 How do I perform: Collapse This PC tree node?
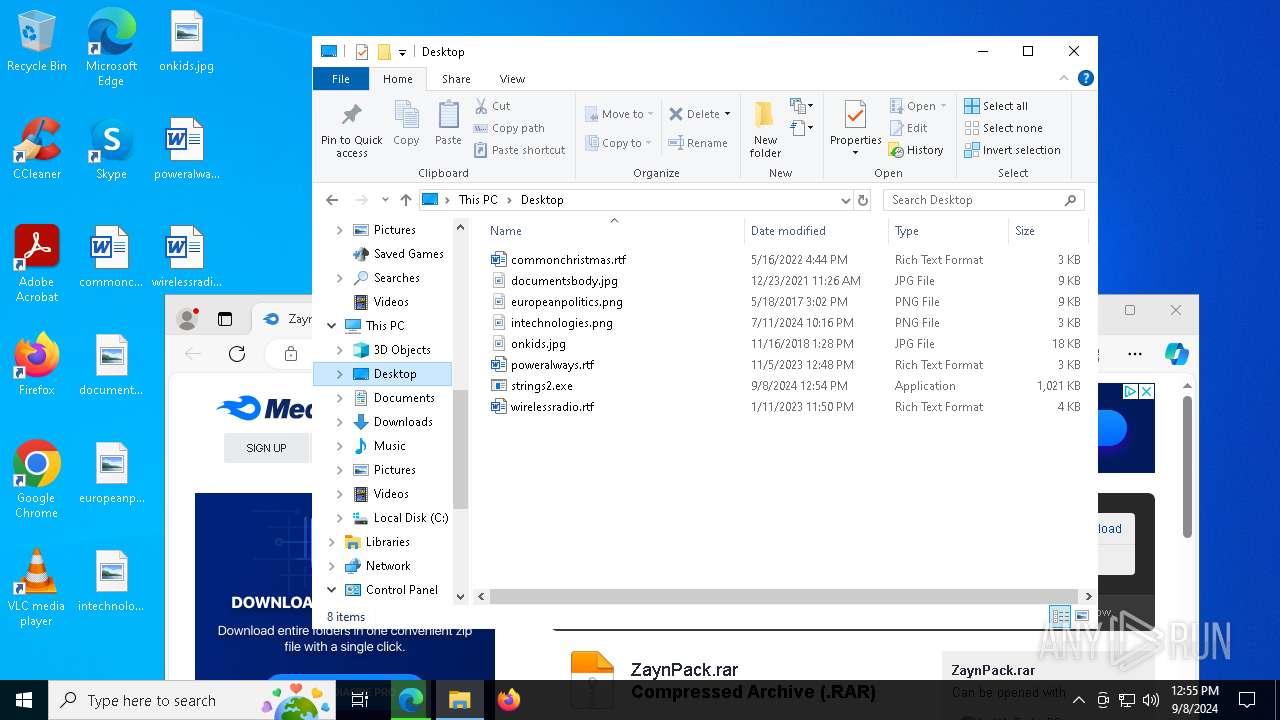pyautogui.click(x=332, y=325)
